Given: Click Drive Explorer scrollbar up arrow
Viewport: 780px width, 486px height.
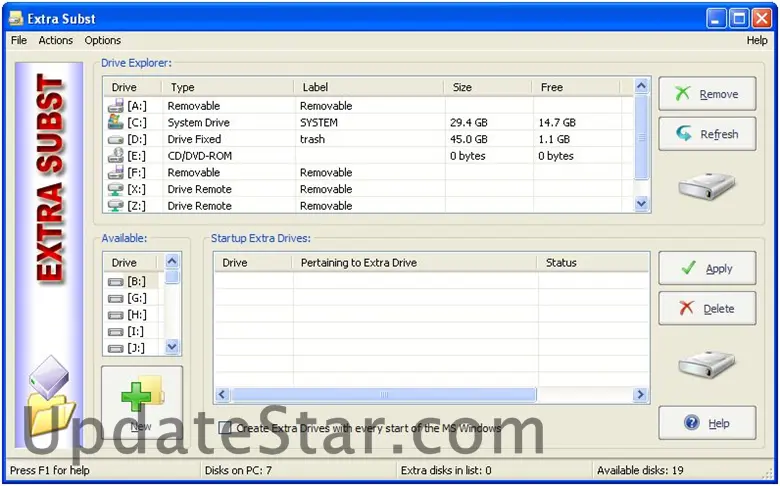Looking at the screenshot, I should [x=641, y=86].
